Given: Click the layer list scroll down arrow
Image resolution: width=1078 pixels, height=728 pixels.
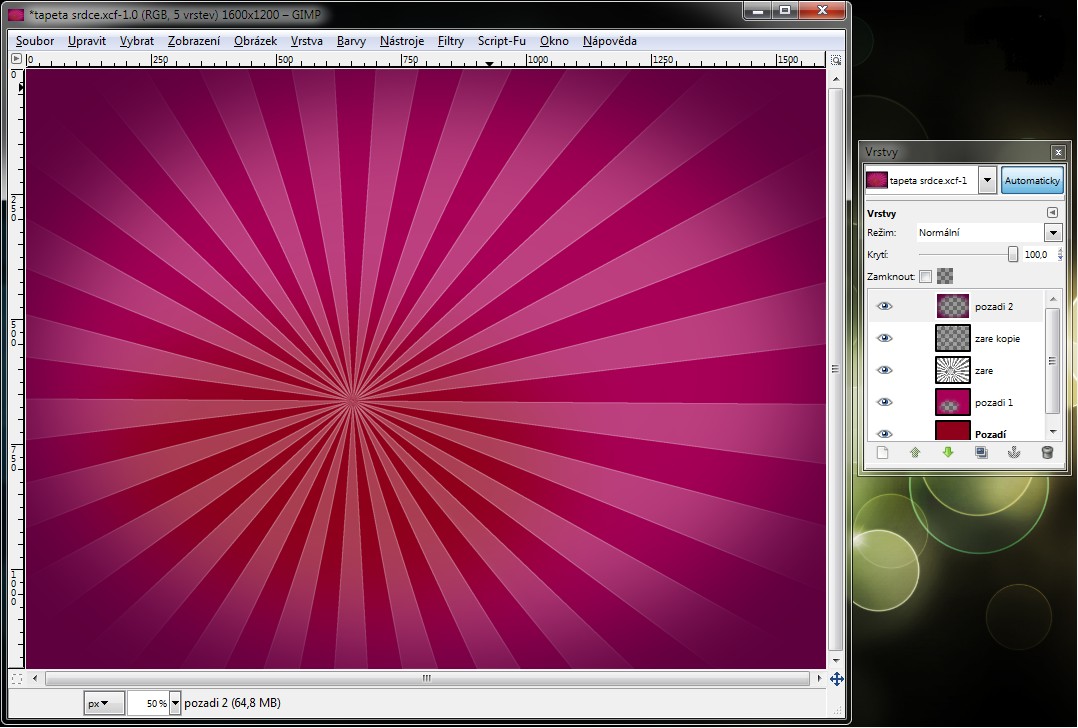Looking at the screenshot, I should 1053,432.
